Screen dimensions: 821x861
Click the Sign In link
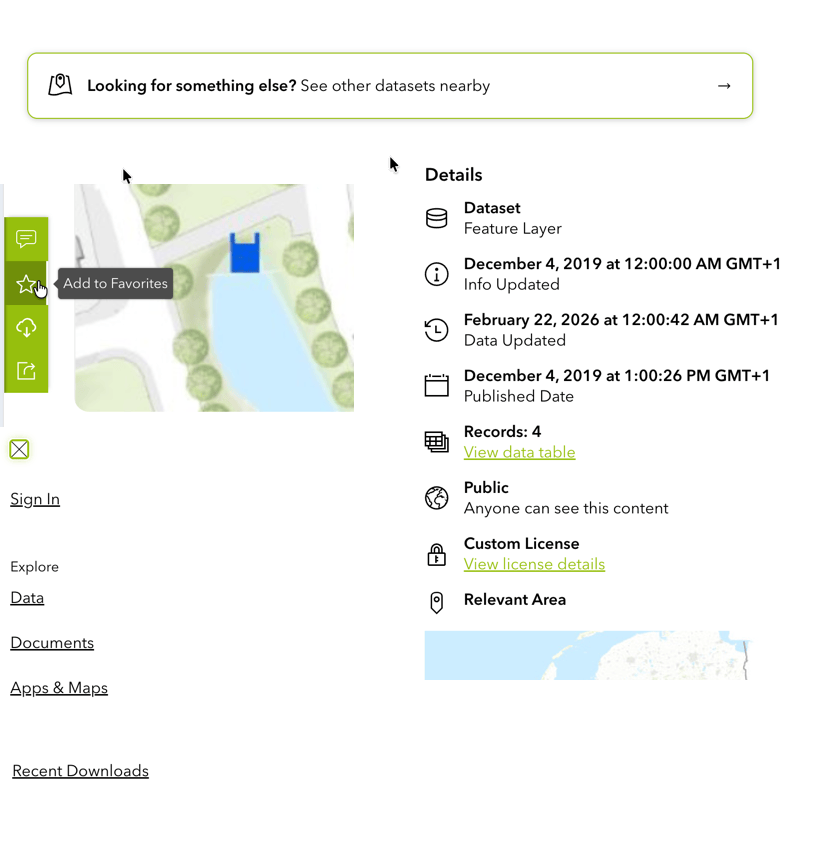tap(35, 499)
